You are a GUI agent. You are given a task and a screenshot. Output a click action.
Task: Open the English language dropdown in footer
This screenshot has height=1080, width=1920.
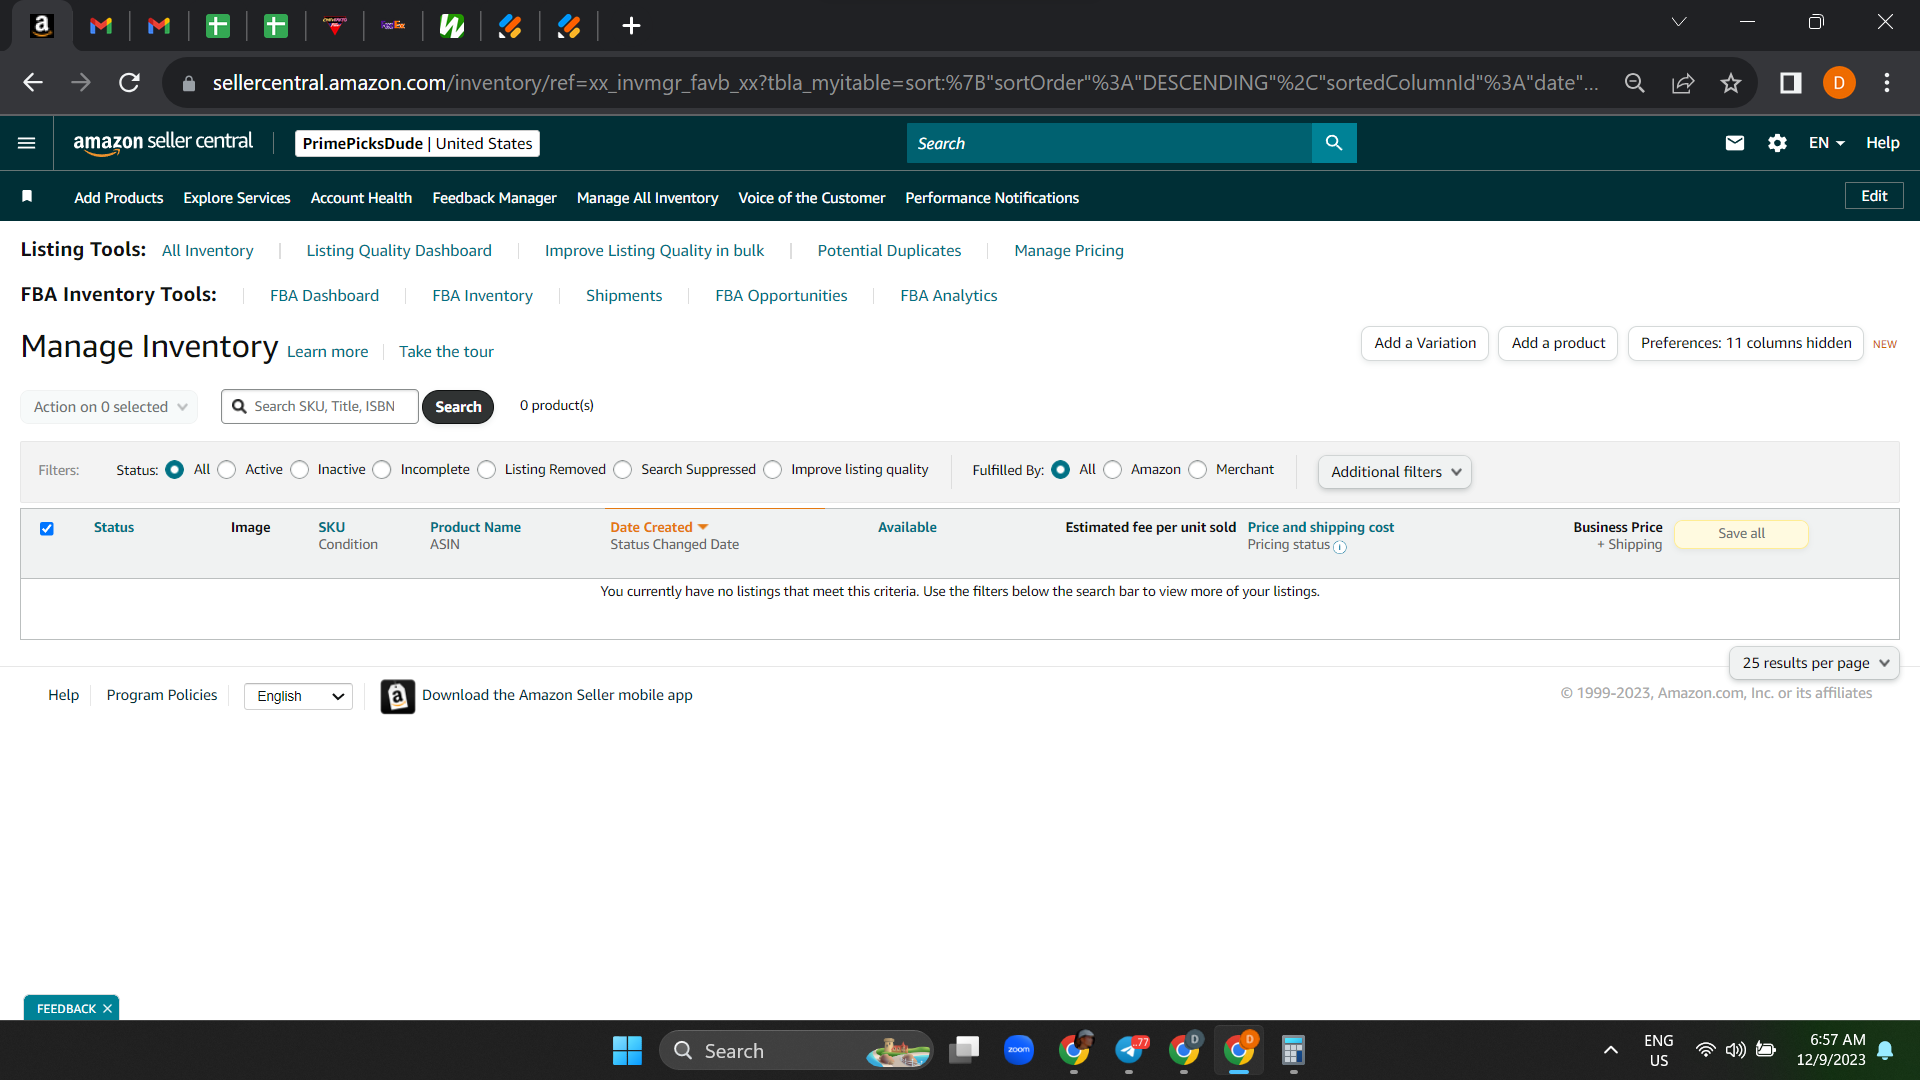(x=298, y=696)
